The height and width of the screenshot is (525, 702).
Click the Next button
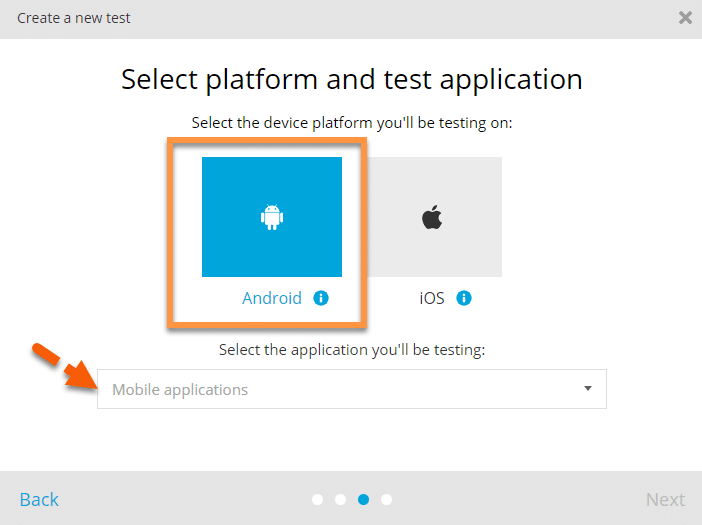point(665,499)
